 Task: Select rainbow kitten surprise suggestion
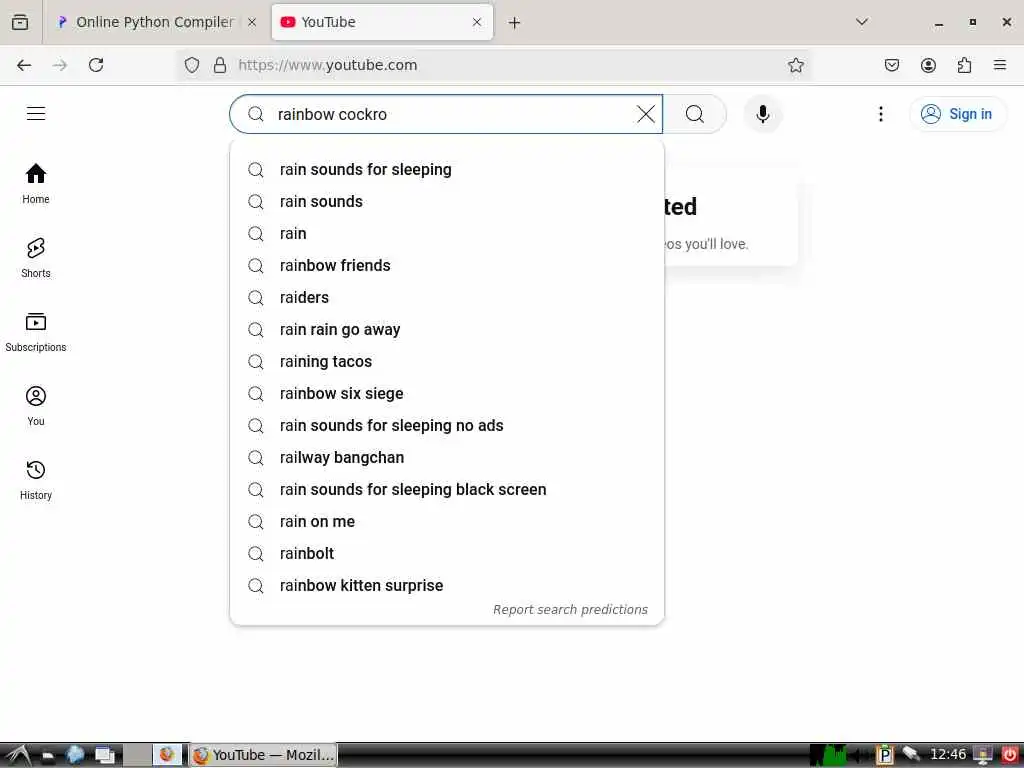tap(447, 586)
